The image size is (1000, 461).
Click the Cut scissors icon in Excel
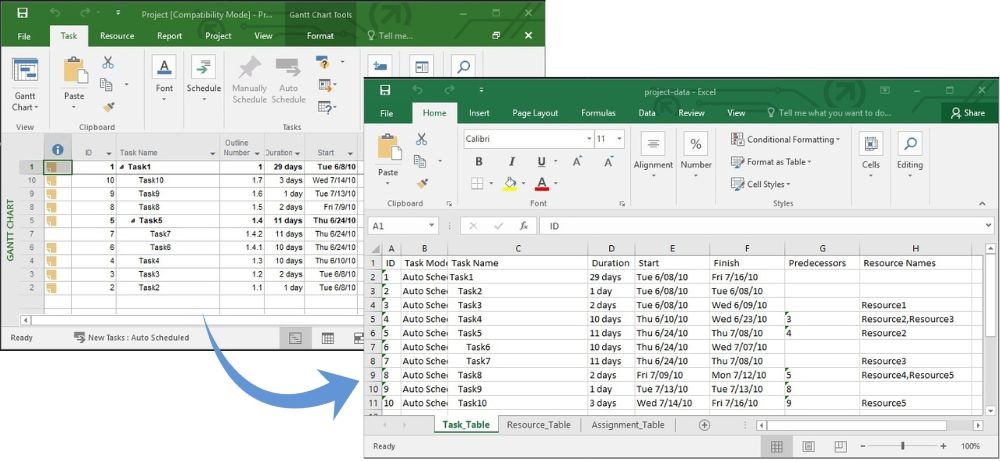(421, 140)
